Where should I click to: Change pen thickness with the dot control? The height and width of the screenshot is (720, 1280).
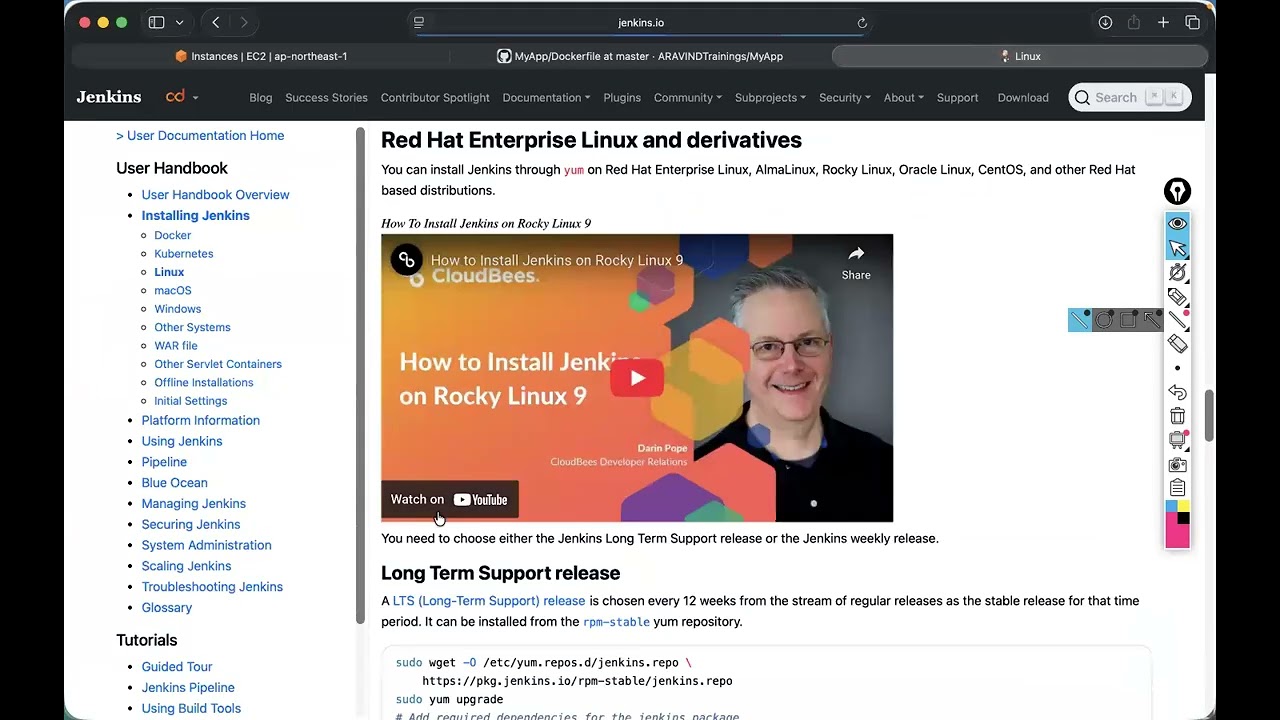pyautogui.click(x=1177, y=368)
